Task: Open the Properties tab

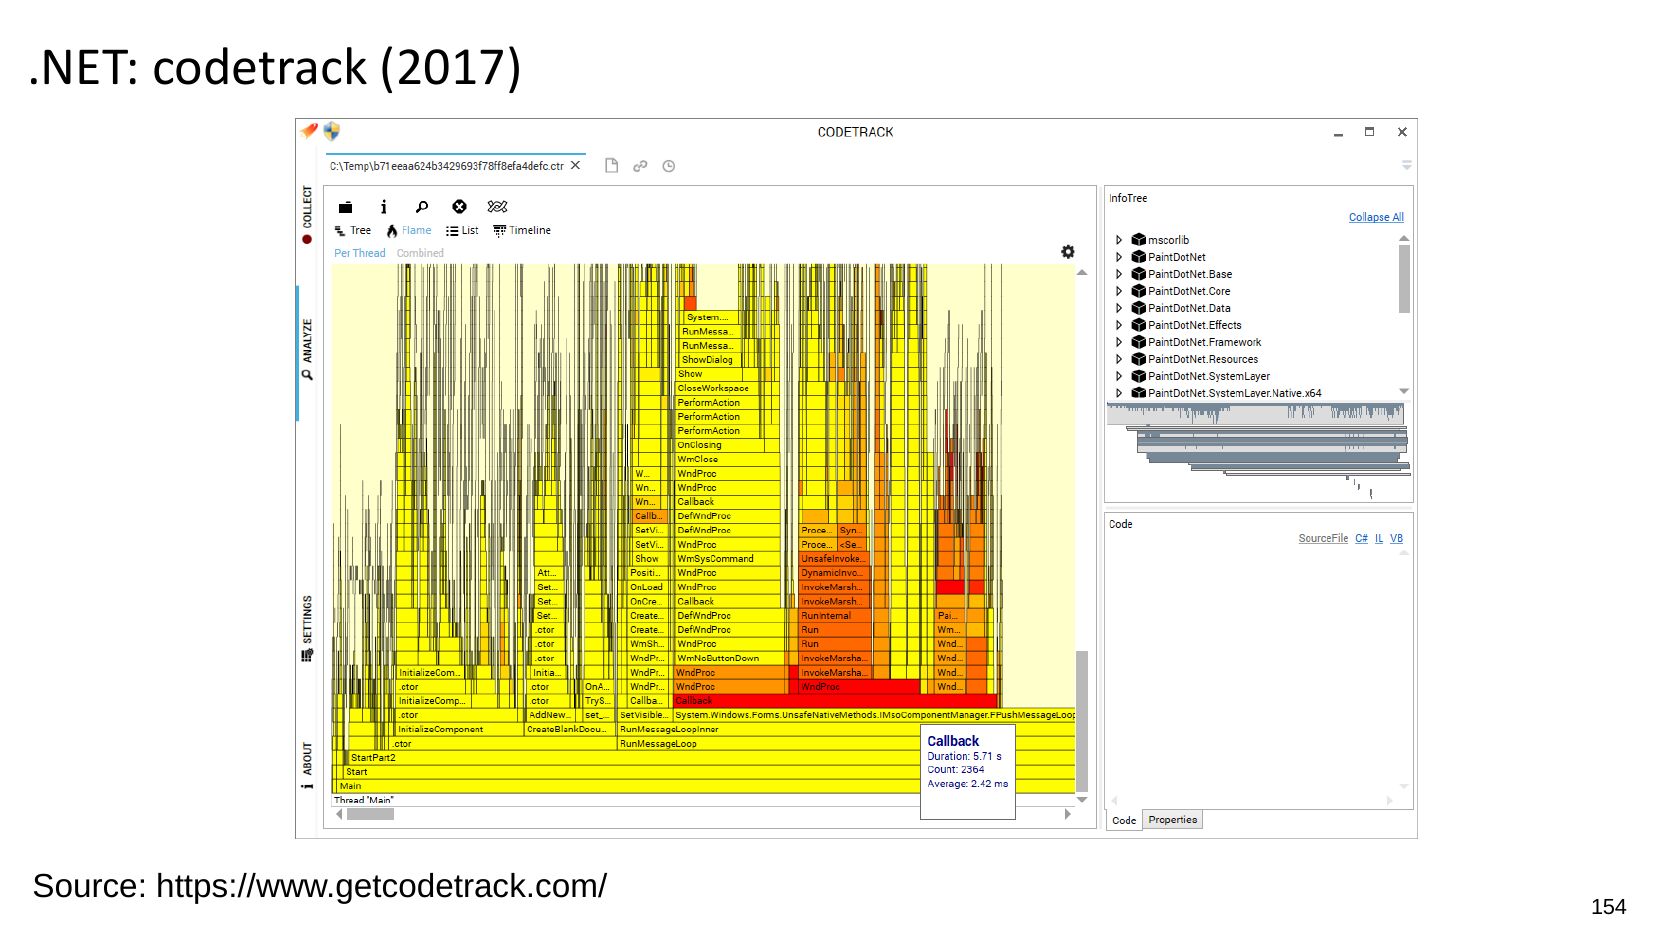Action: [1172, 820]
